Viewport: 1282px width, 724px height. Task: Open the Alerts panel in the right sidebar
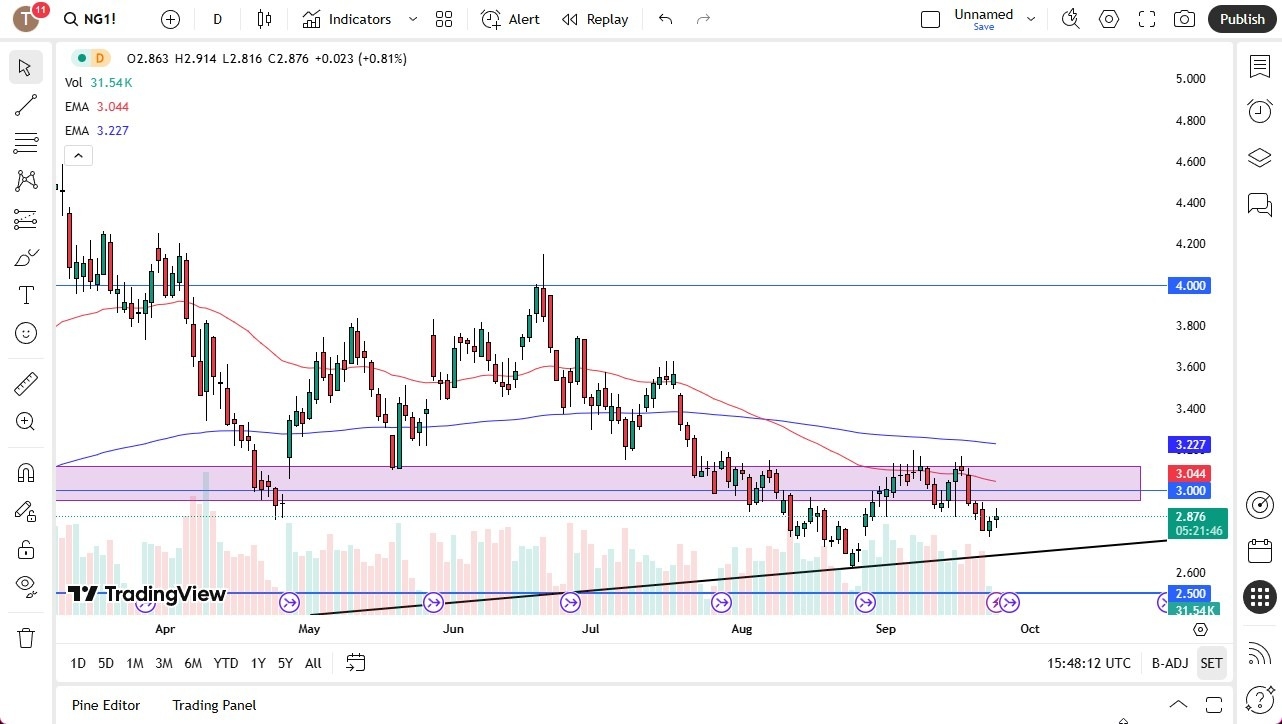point(1259,111)
